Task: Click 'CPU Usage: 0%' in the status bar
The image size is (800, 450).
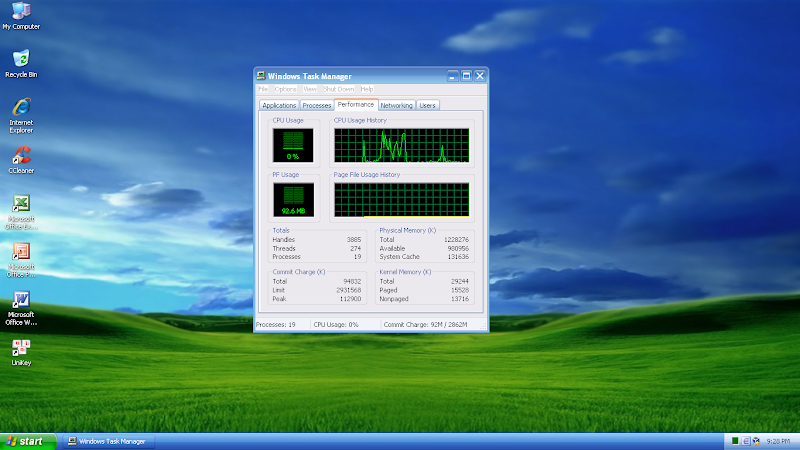Action: coord(336,324)
